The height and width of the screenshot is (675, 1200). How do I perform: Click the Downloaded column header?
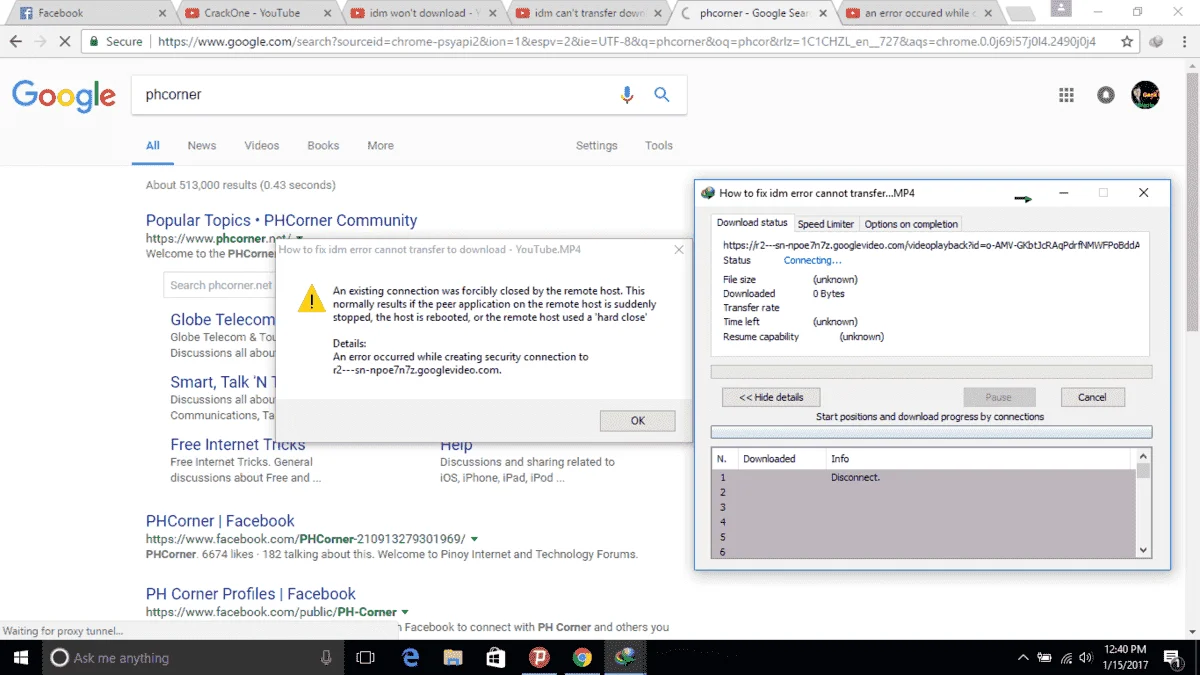781,459
